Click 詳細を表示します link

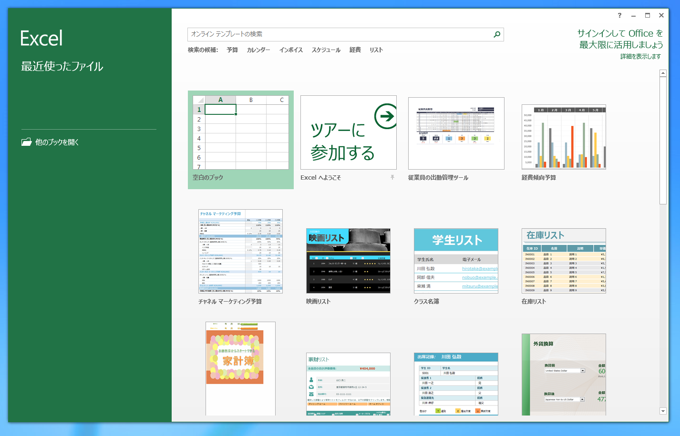pyautogui.click(x=641, y=56)
